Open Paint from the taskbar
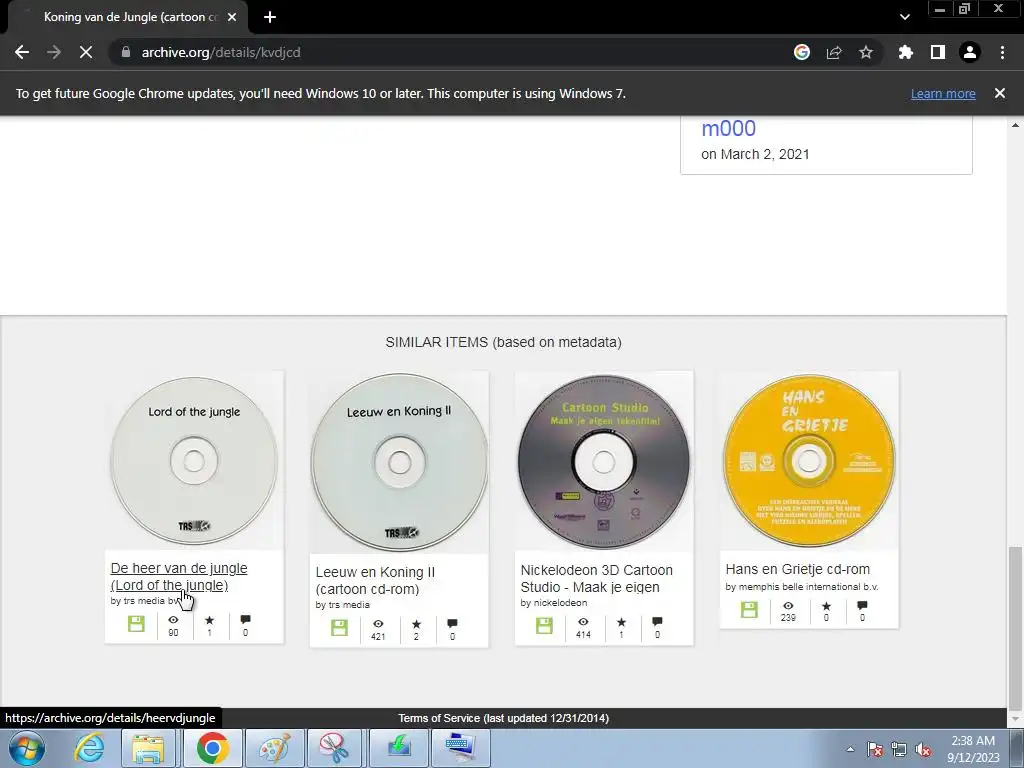This screenshot has width=1024, height=768. (275, 748)
